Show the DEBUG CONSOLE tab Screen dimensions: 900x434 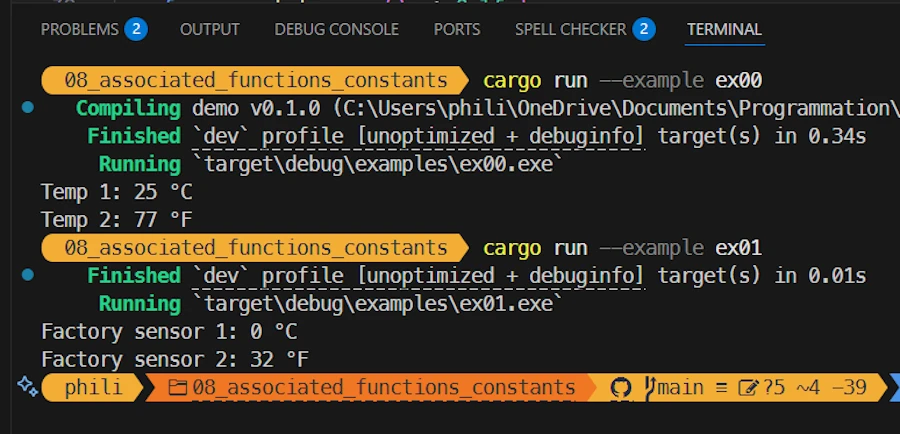coord(336,29)
